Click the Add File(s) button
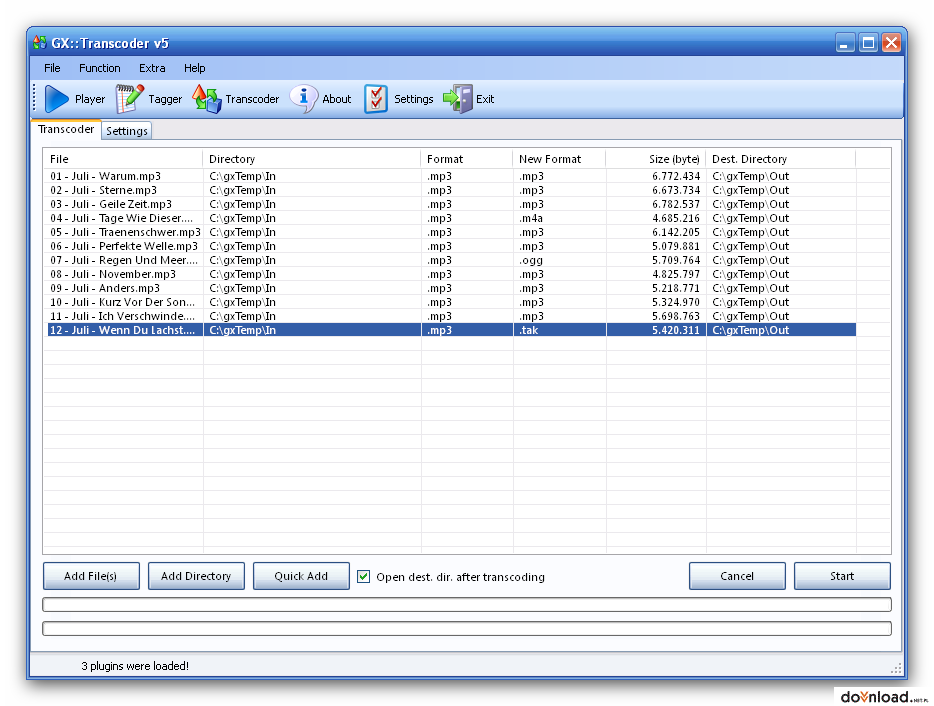Screen dimensions: 934x706 pos(91,576)
